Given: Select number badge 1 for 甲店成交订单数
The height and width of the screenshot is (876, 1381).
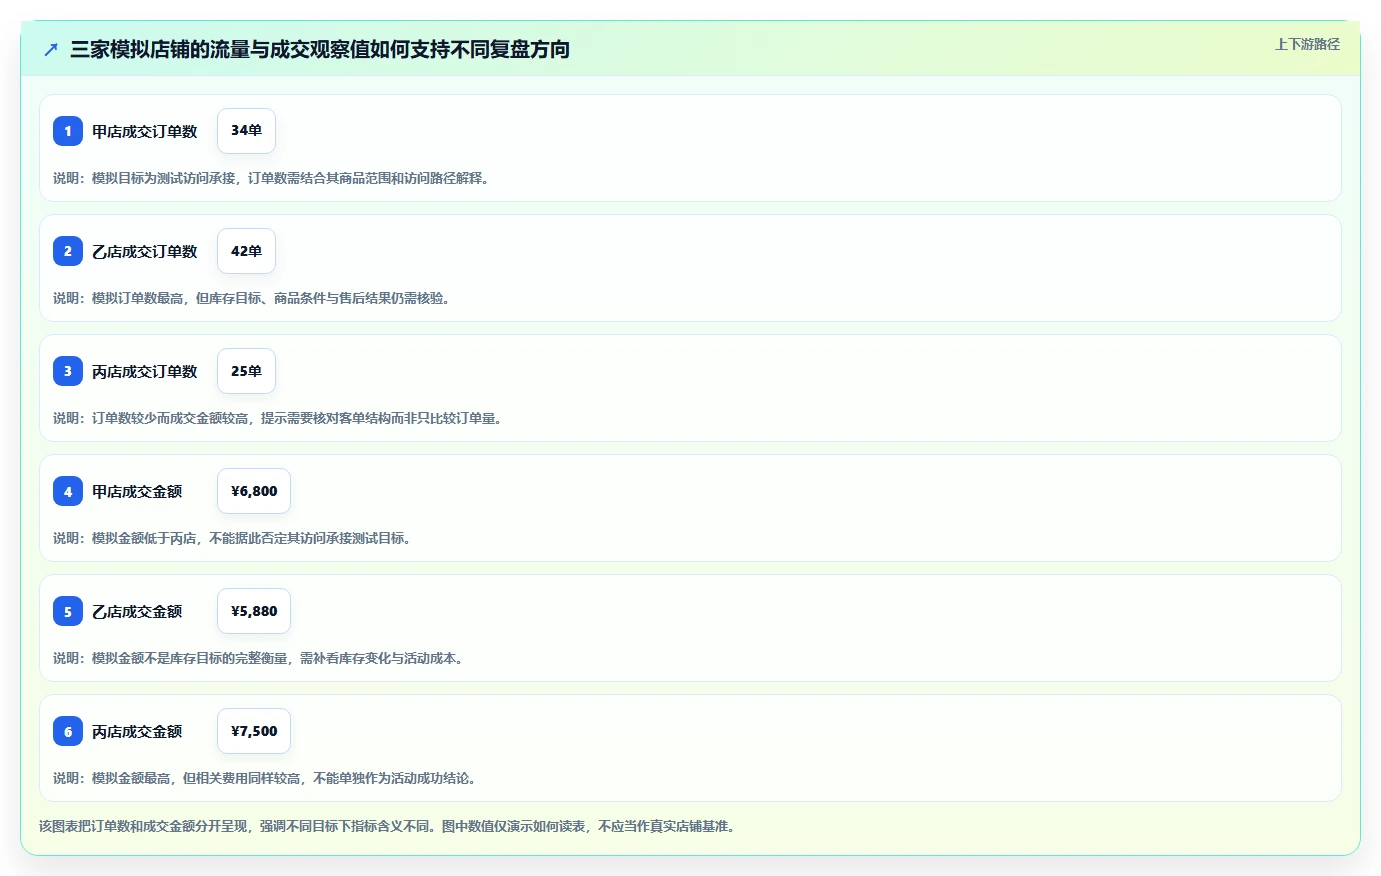Looking at the screenshot, I should pos(68,131).
